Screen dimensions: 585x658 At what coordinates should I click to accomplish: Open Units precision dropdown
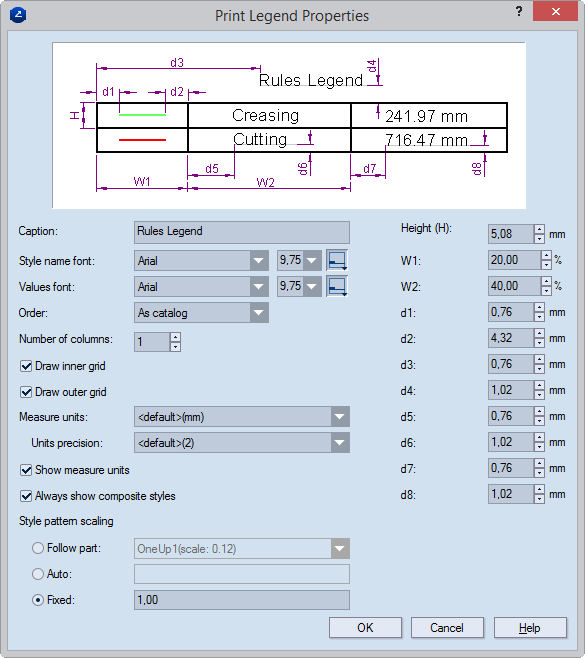tap(340, 443)
